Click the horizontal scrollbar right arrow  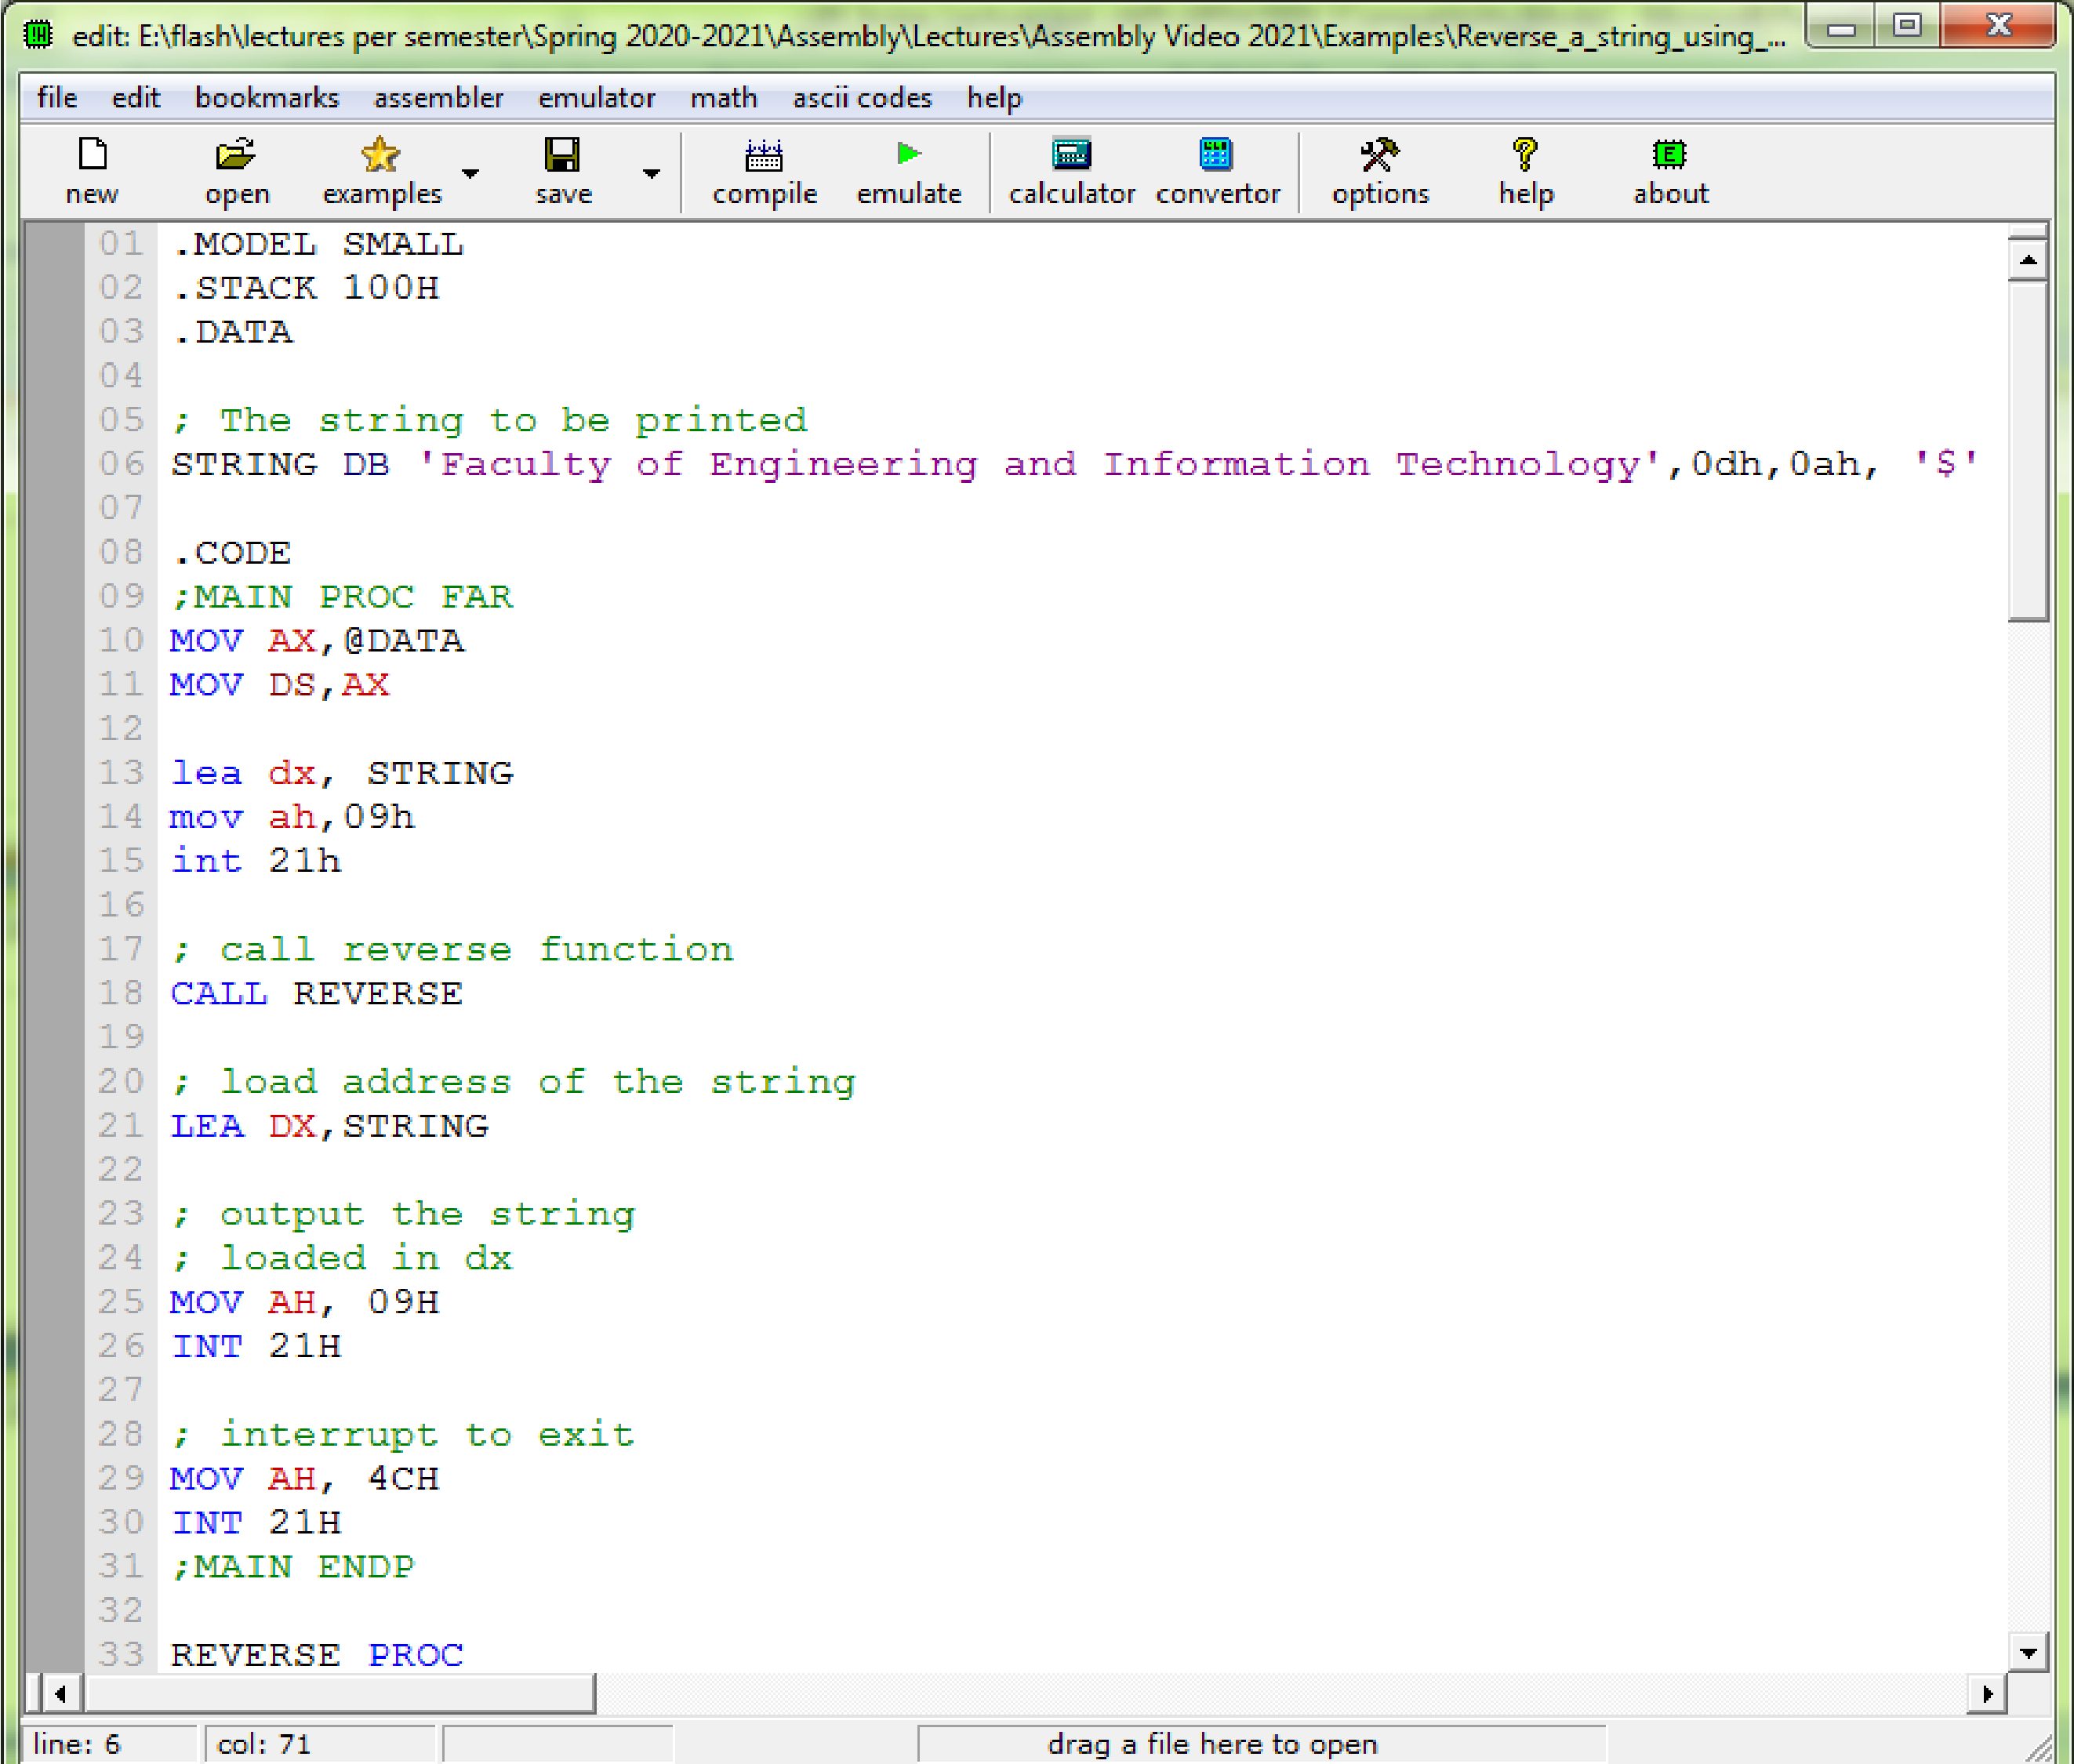point(1987,1693)
